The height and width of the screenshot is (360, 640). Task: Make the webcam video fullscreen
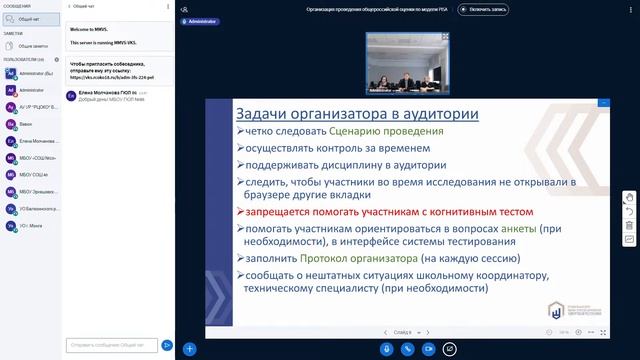point(445,37)
